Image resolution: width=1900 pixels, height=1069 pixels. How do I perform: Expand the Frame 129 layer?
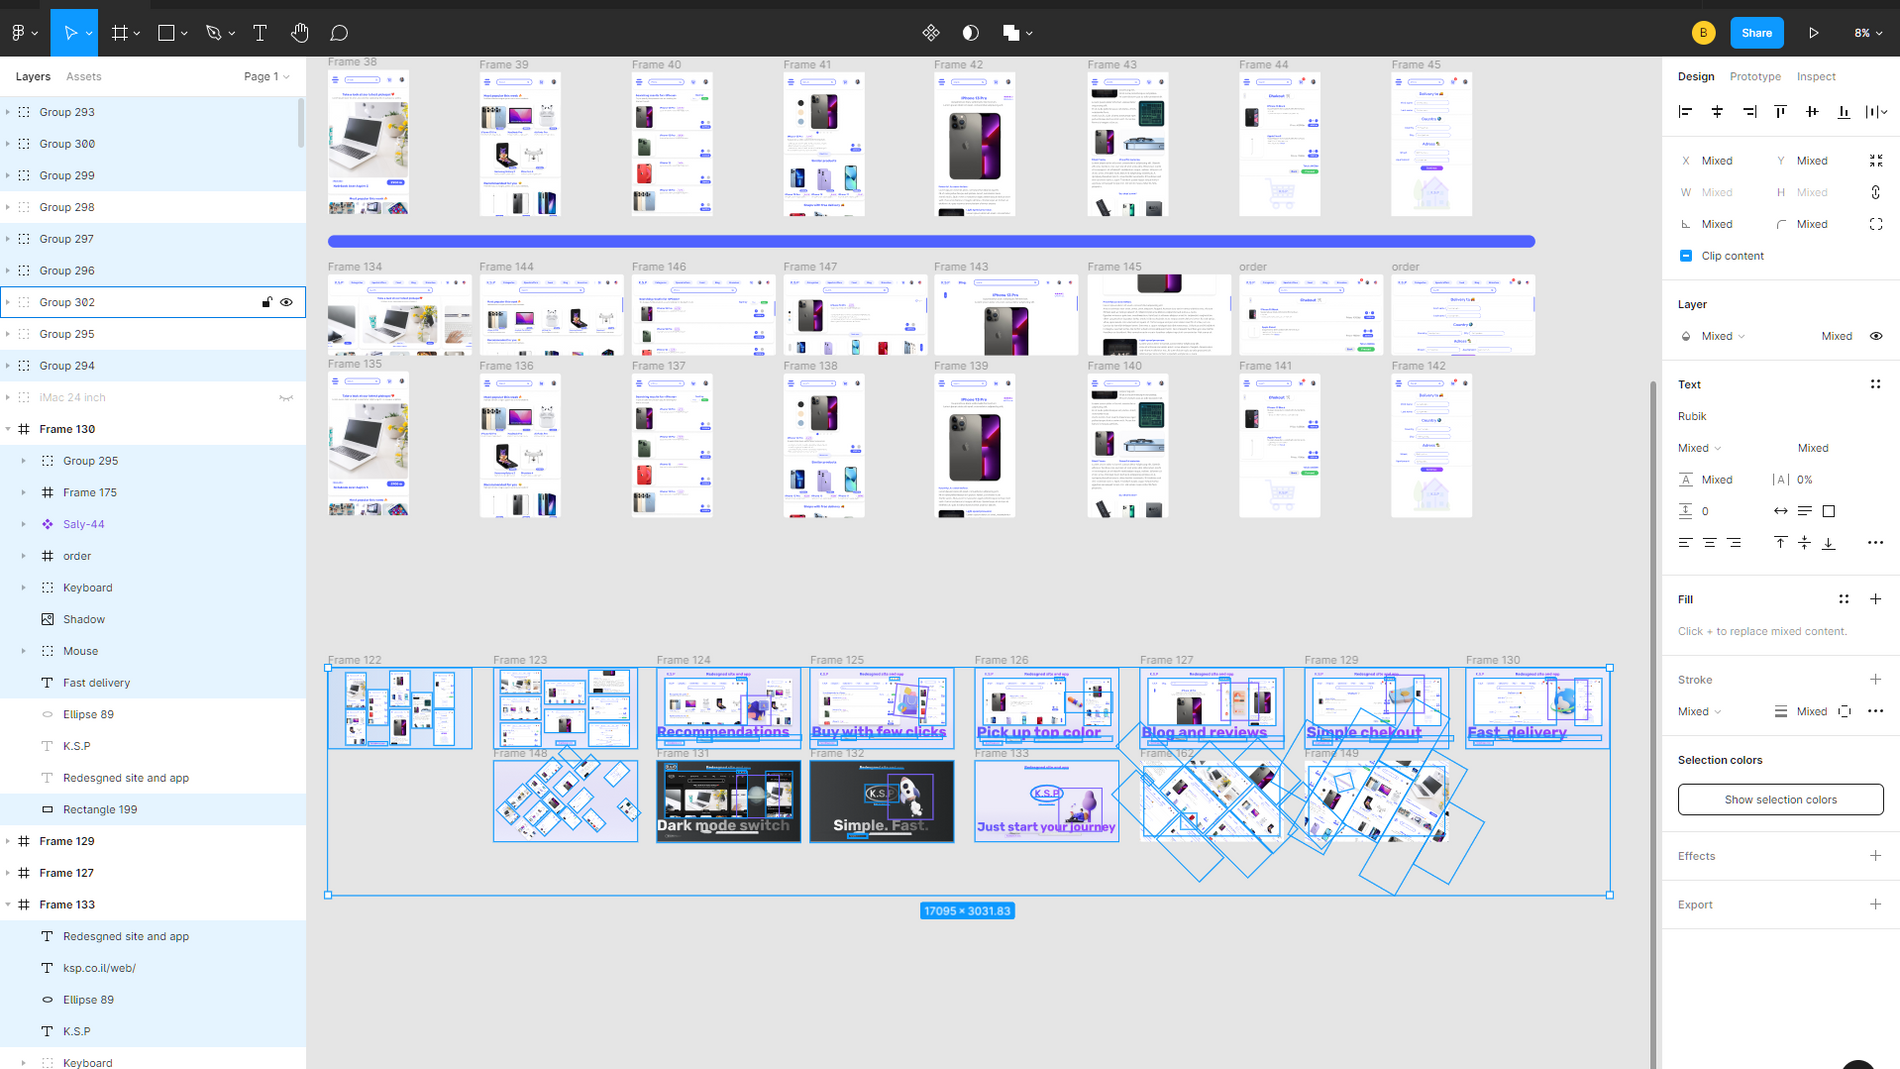pyautogui.click(x=8, y=841)
